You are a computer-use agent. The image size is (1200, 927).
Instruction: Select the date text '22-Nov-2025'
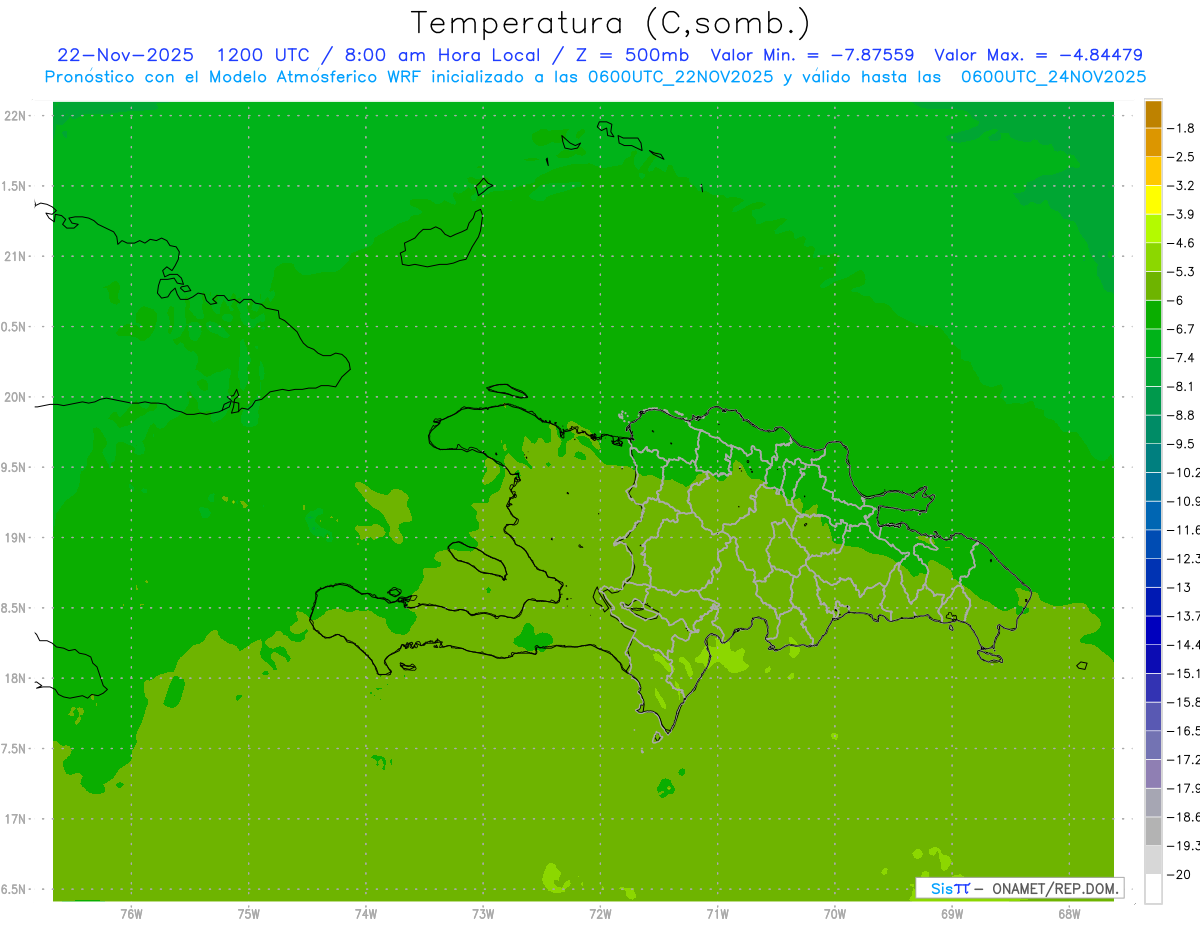coord(126,55)
